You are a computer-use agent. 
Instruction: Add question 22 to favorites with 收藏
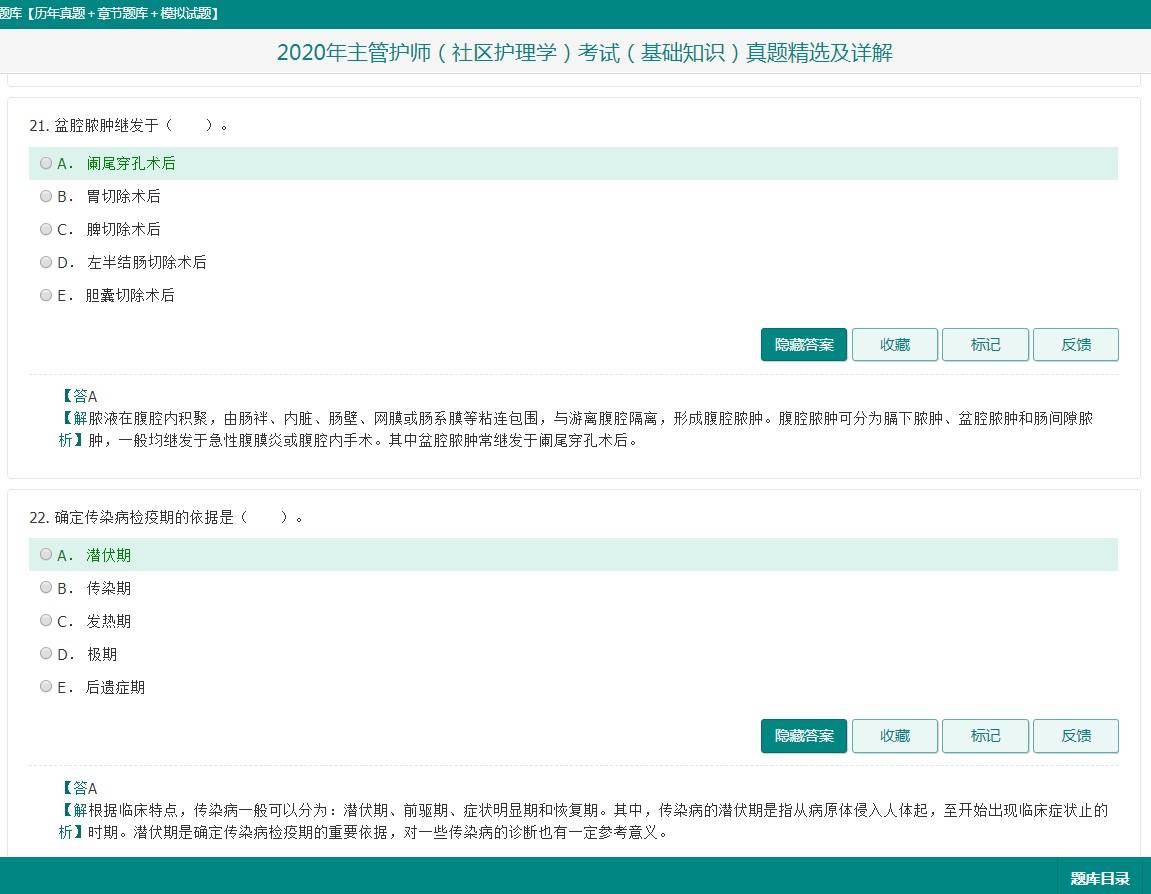point(894,736)
